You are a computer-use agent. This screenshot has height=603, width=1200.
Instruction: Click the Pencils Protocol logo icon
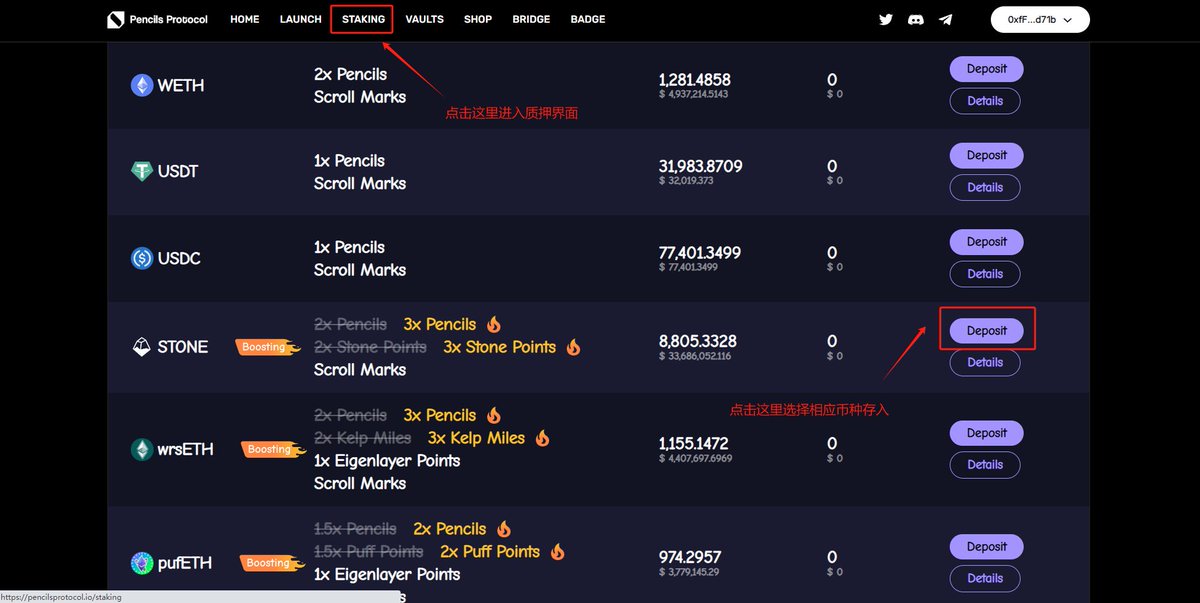click(x=116, y=19)
